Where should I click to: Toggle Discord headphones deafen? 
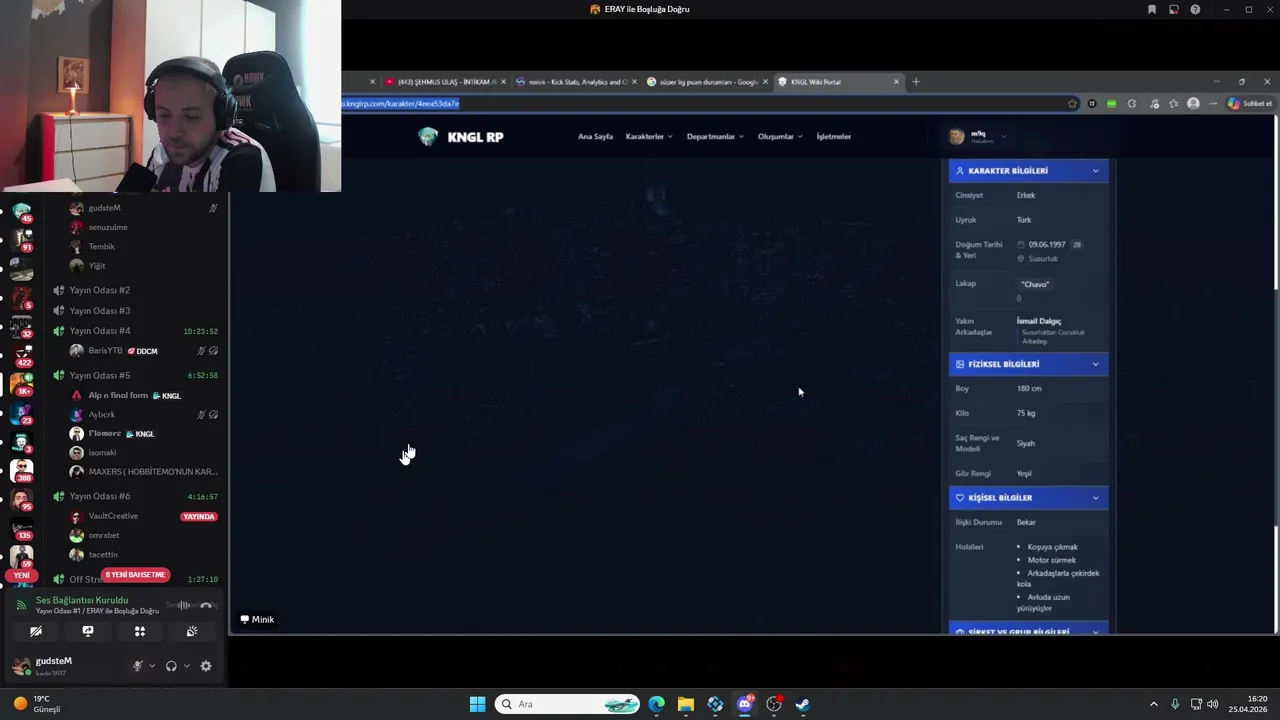(171, 666)
